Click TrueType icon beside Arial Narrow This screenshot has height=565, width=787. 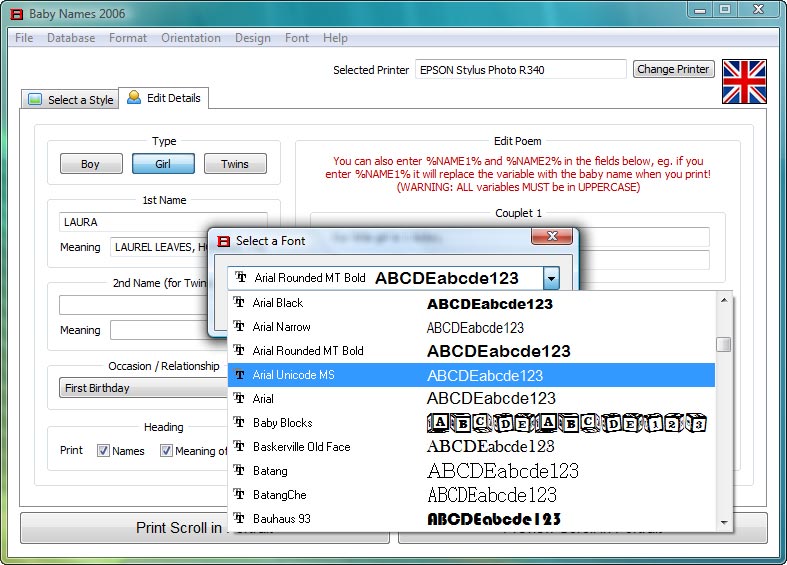click(239, 326)
